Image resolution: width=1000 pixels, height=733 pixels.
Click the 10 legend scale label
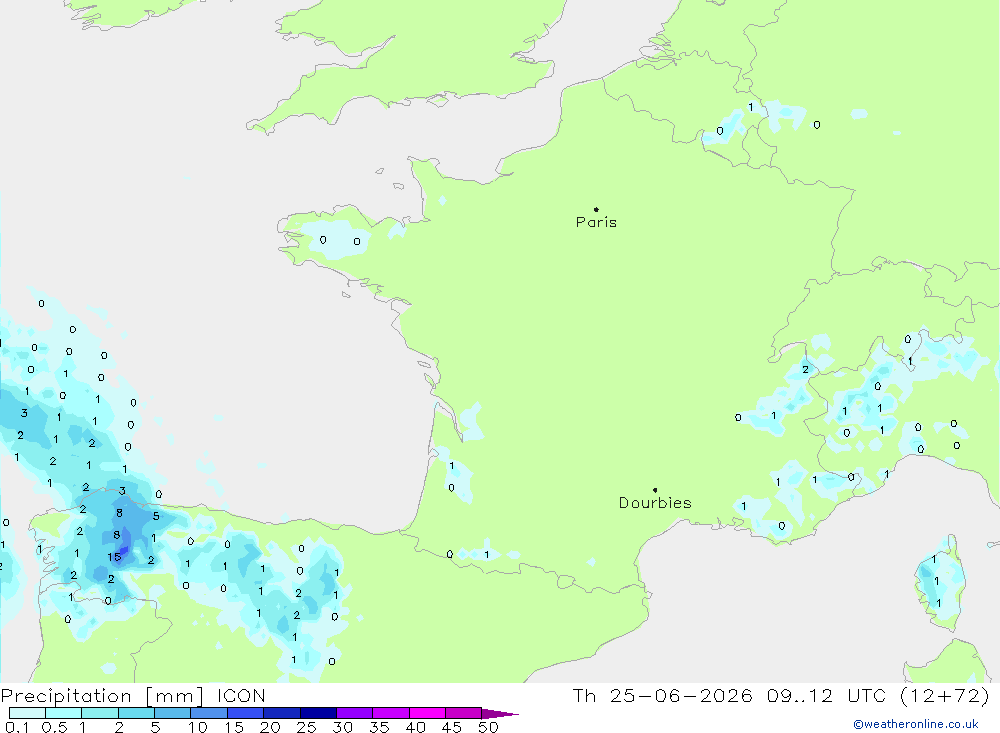198,727
